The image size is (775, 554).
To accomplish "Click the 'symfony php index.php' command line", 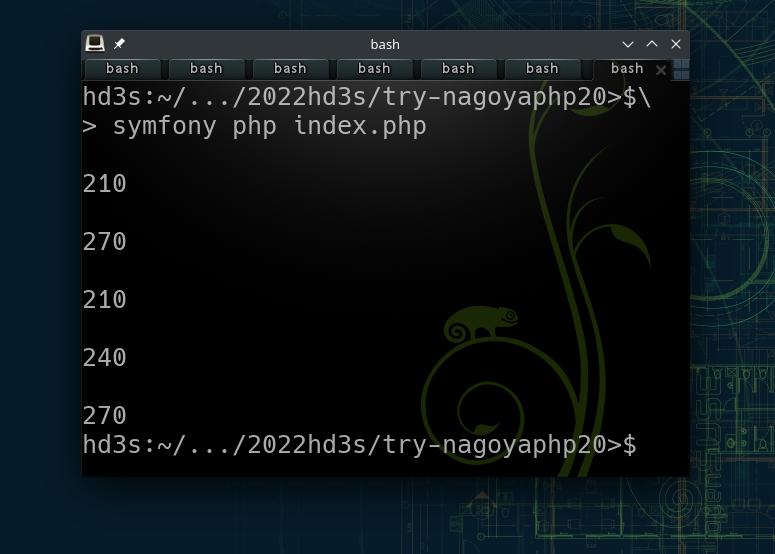I will point(269,126).
